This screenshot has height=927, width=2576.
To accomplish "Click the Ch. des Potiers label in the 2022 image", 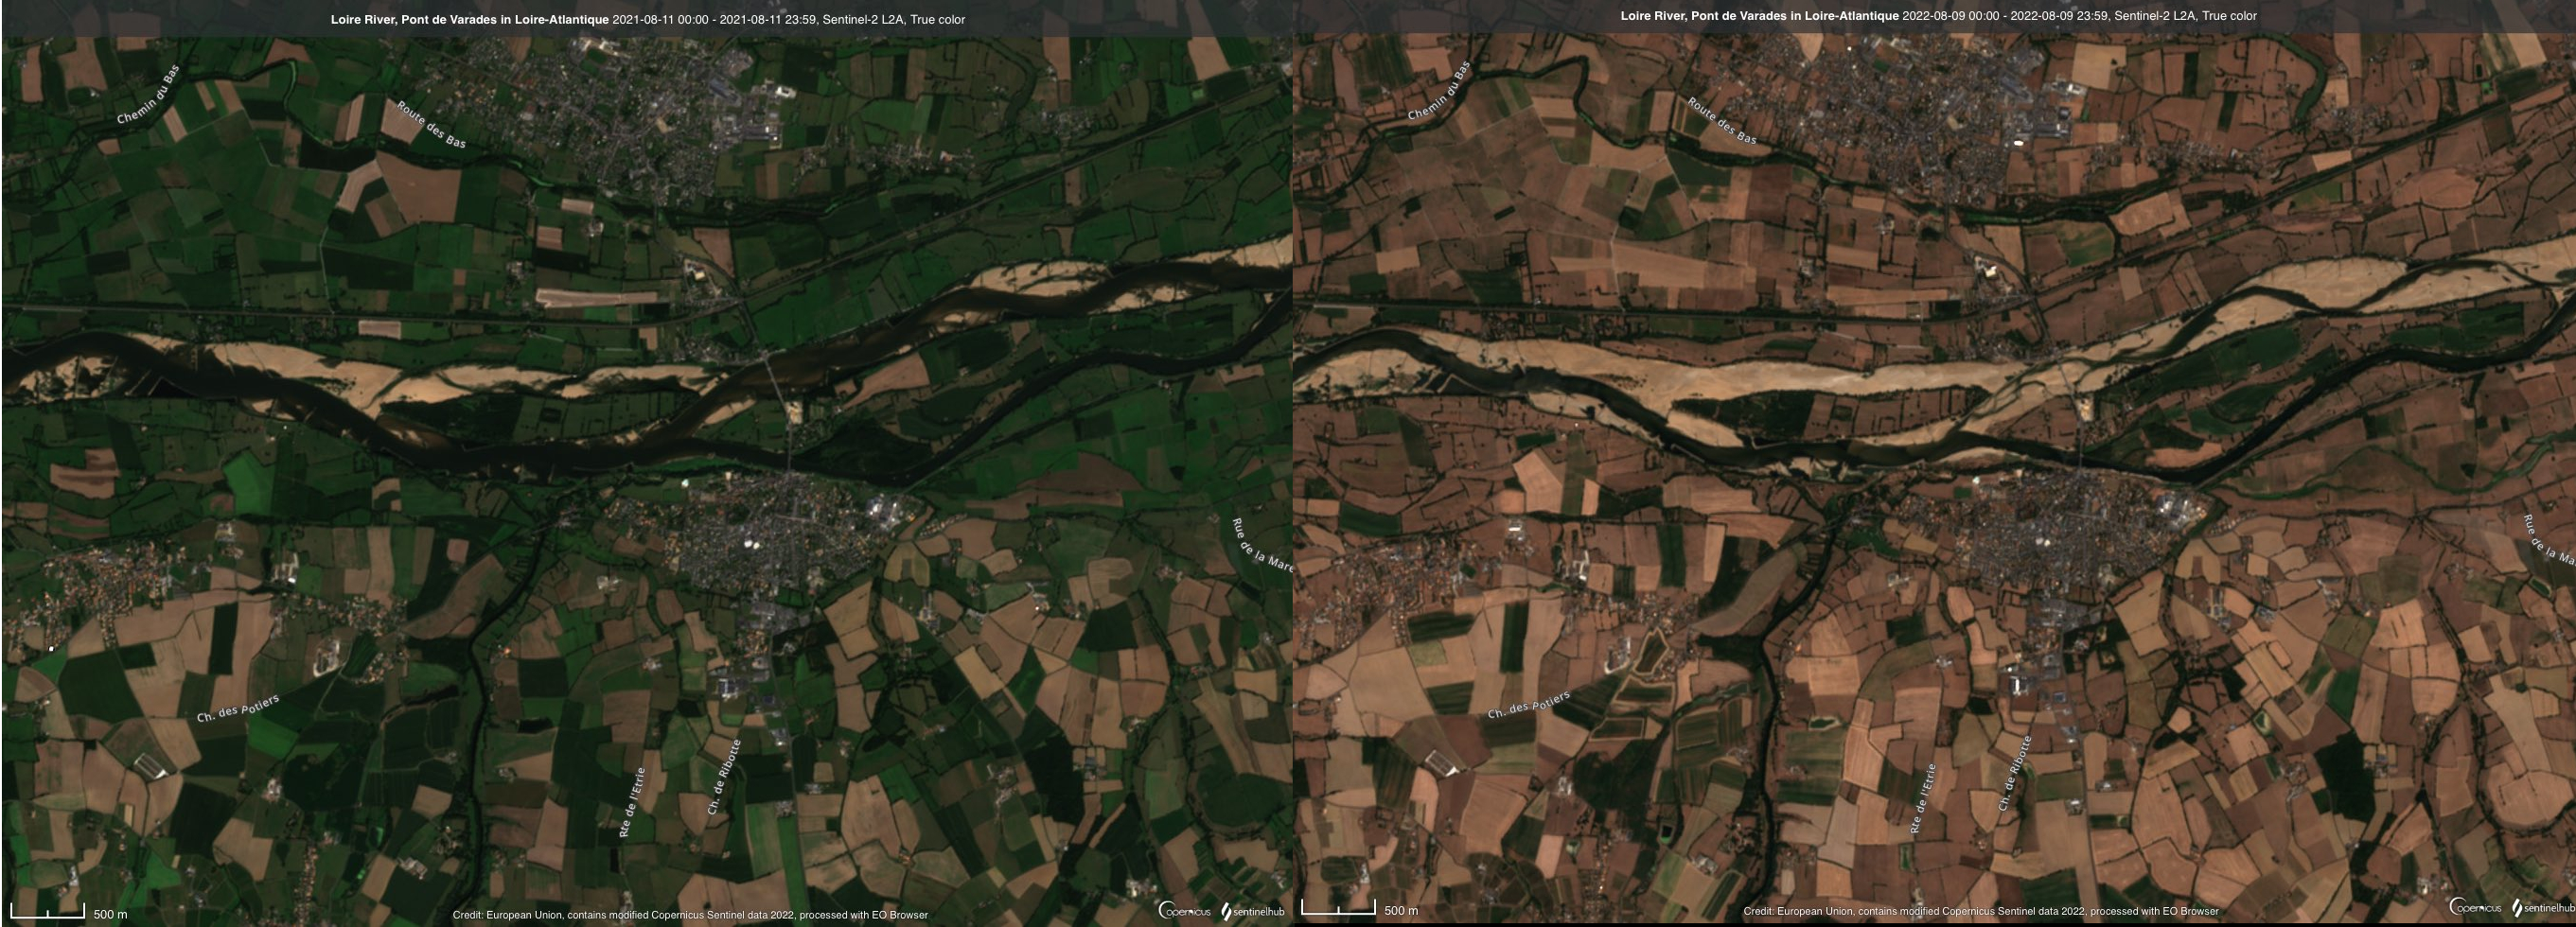I will pos(1528,704).
